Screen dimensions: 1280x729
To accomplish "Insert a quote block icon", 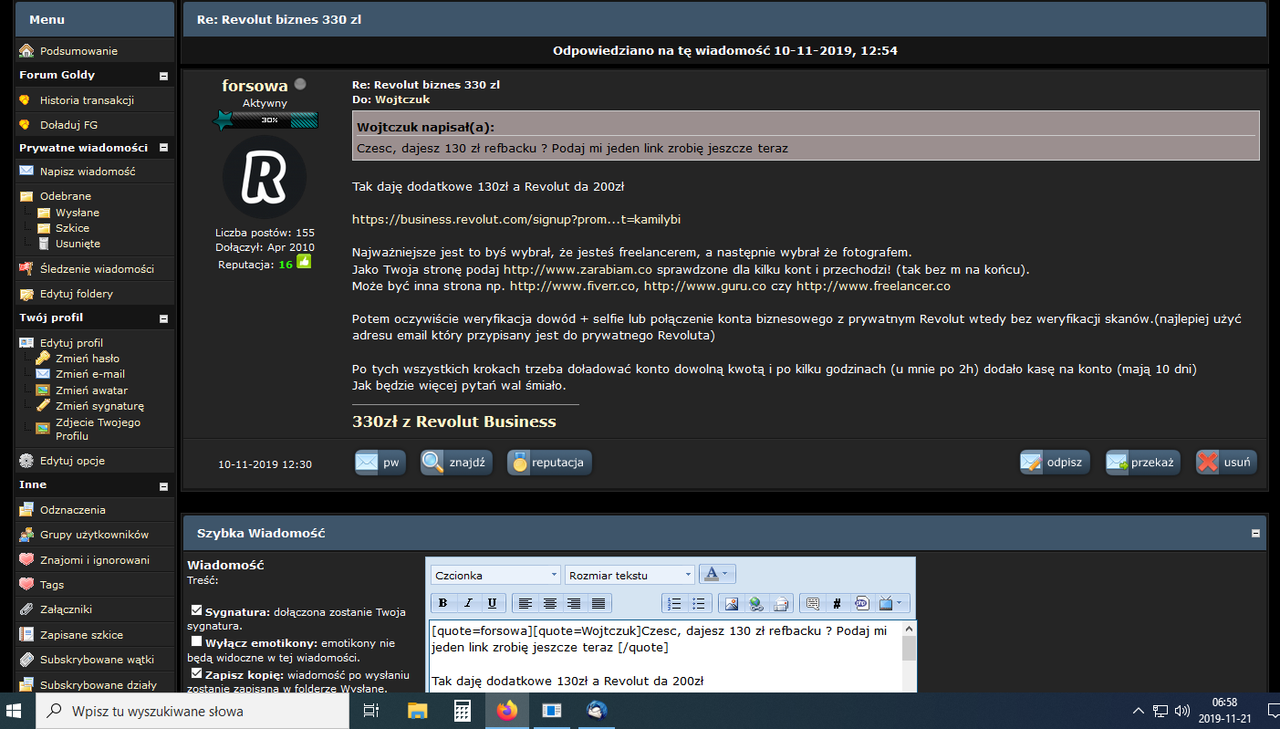I will [813, 603].
